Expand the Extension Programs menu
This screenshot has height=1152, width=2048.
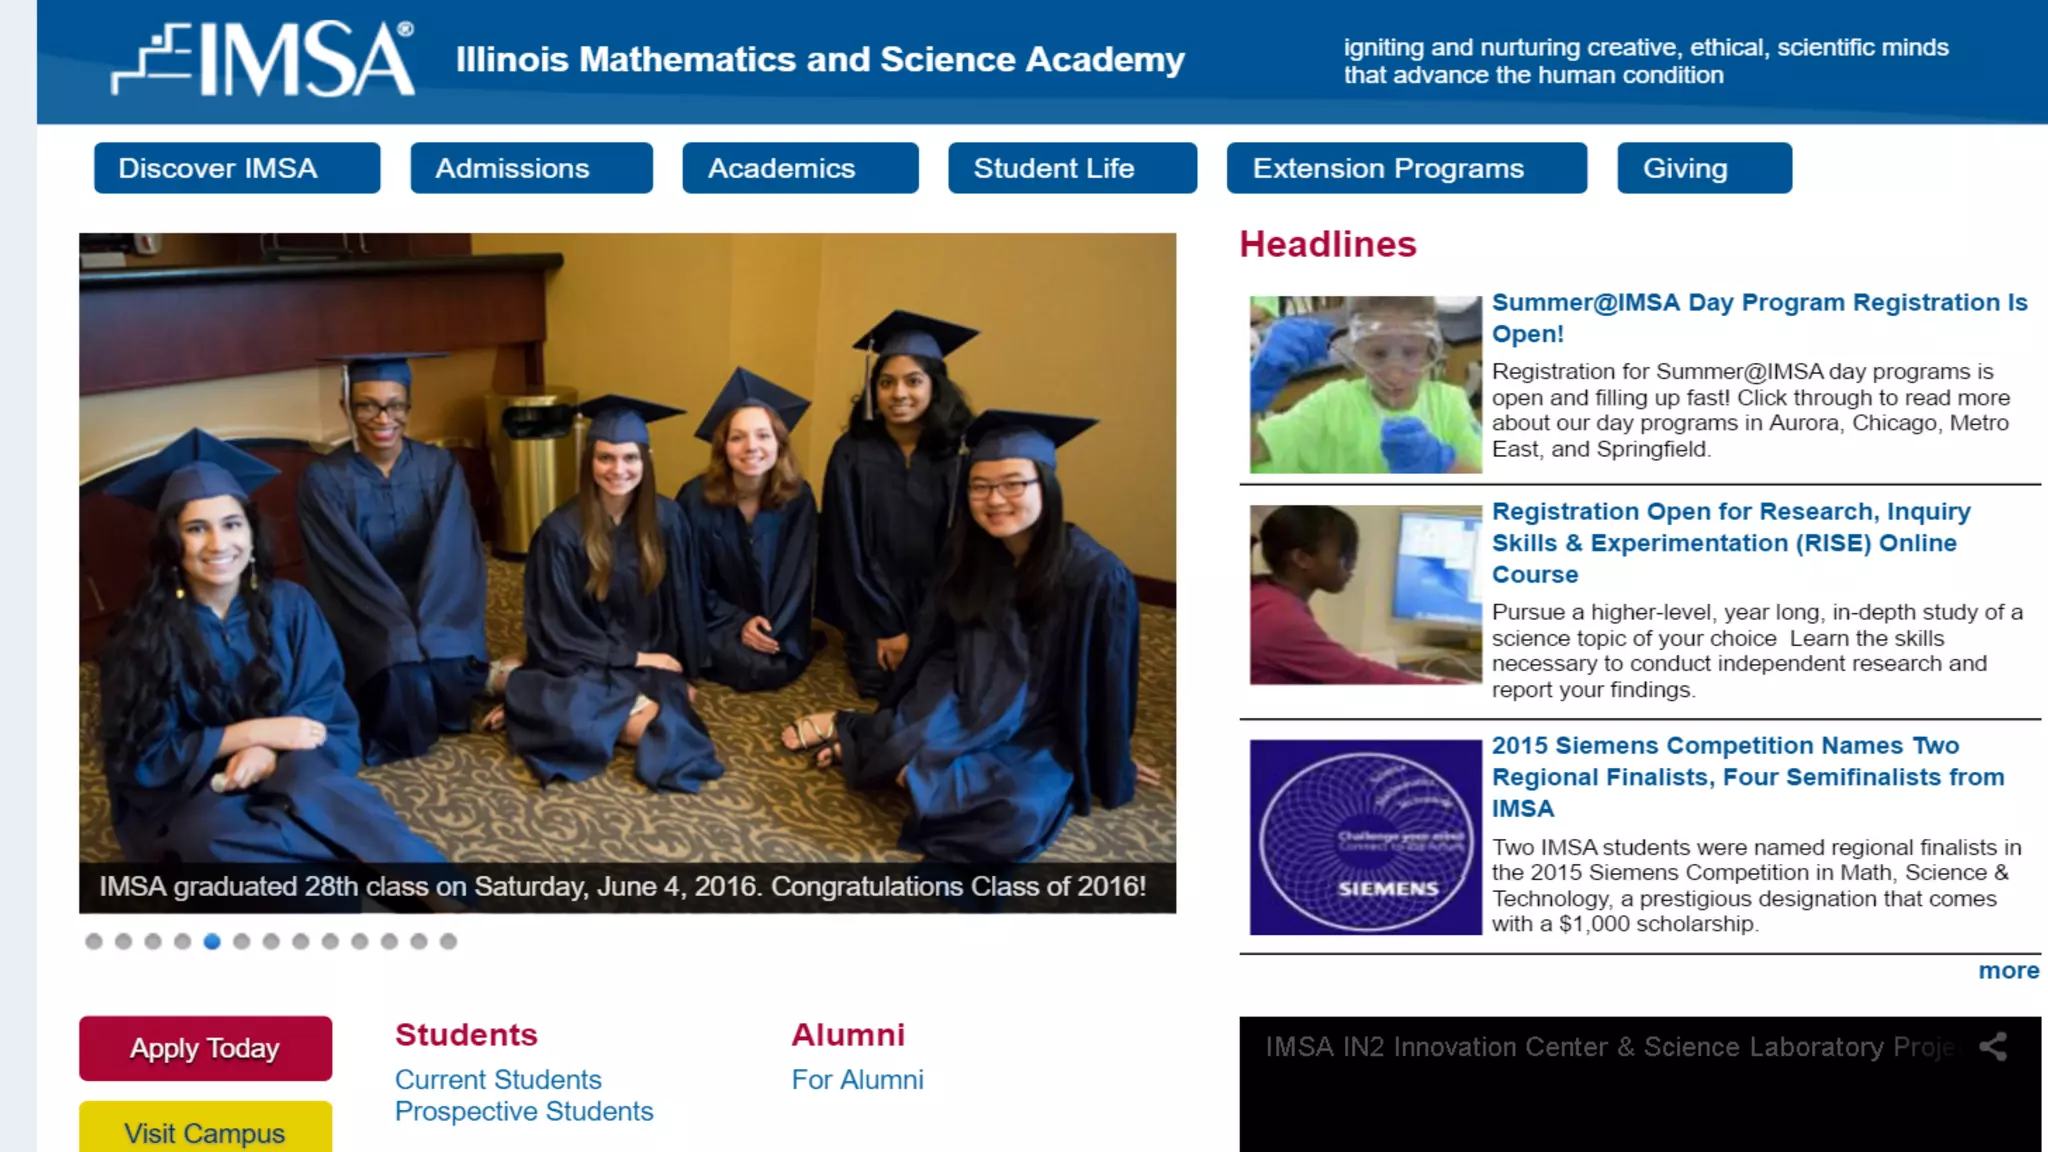(1406, 168)
